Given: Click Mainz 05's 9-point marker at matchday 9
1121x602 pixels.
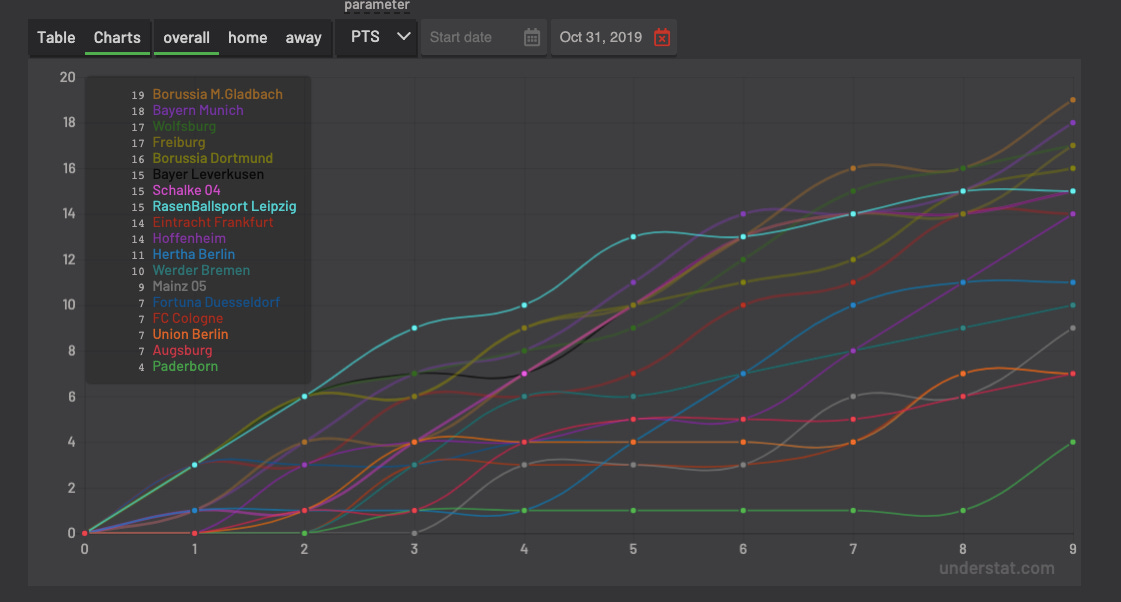Looking at the screenshot, I should click(1072, 328).
